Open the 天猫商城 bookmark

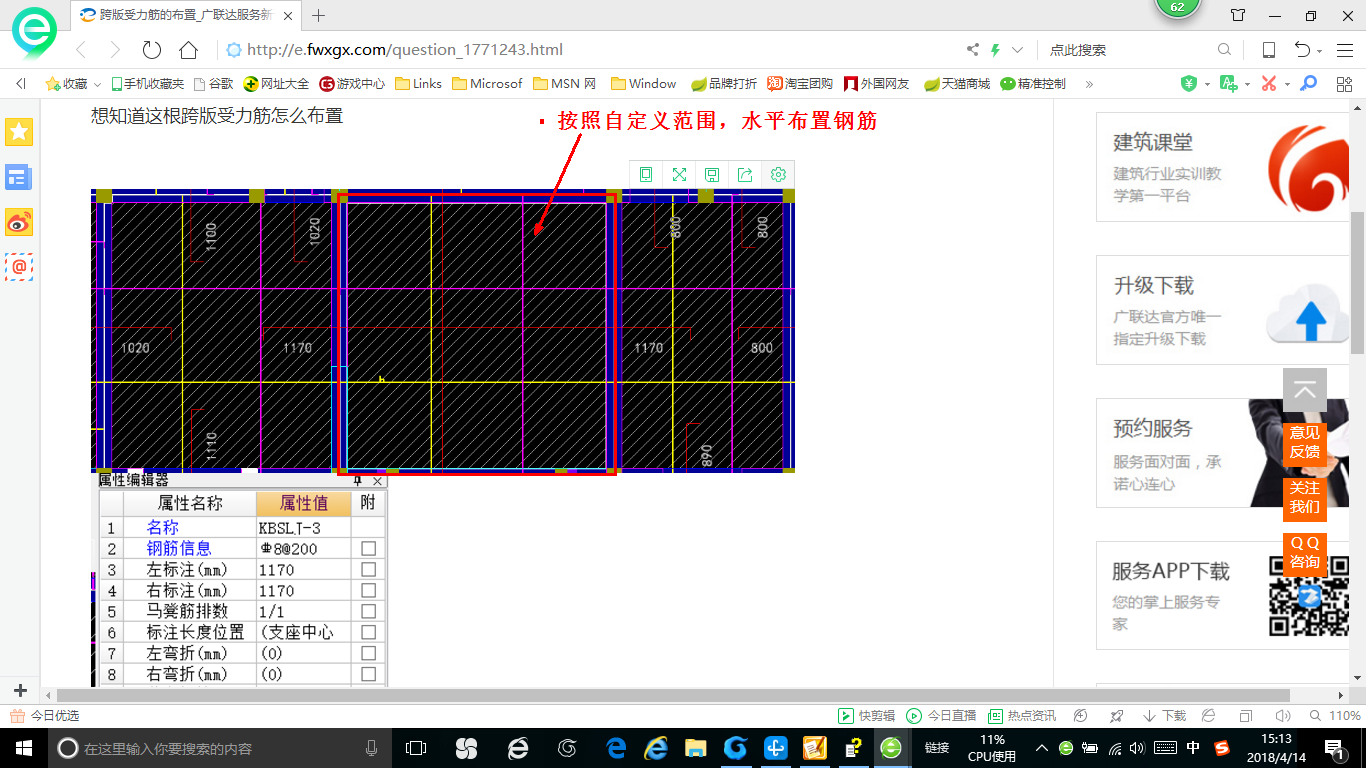(956, 84)
